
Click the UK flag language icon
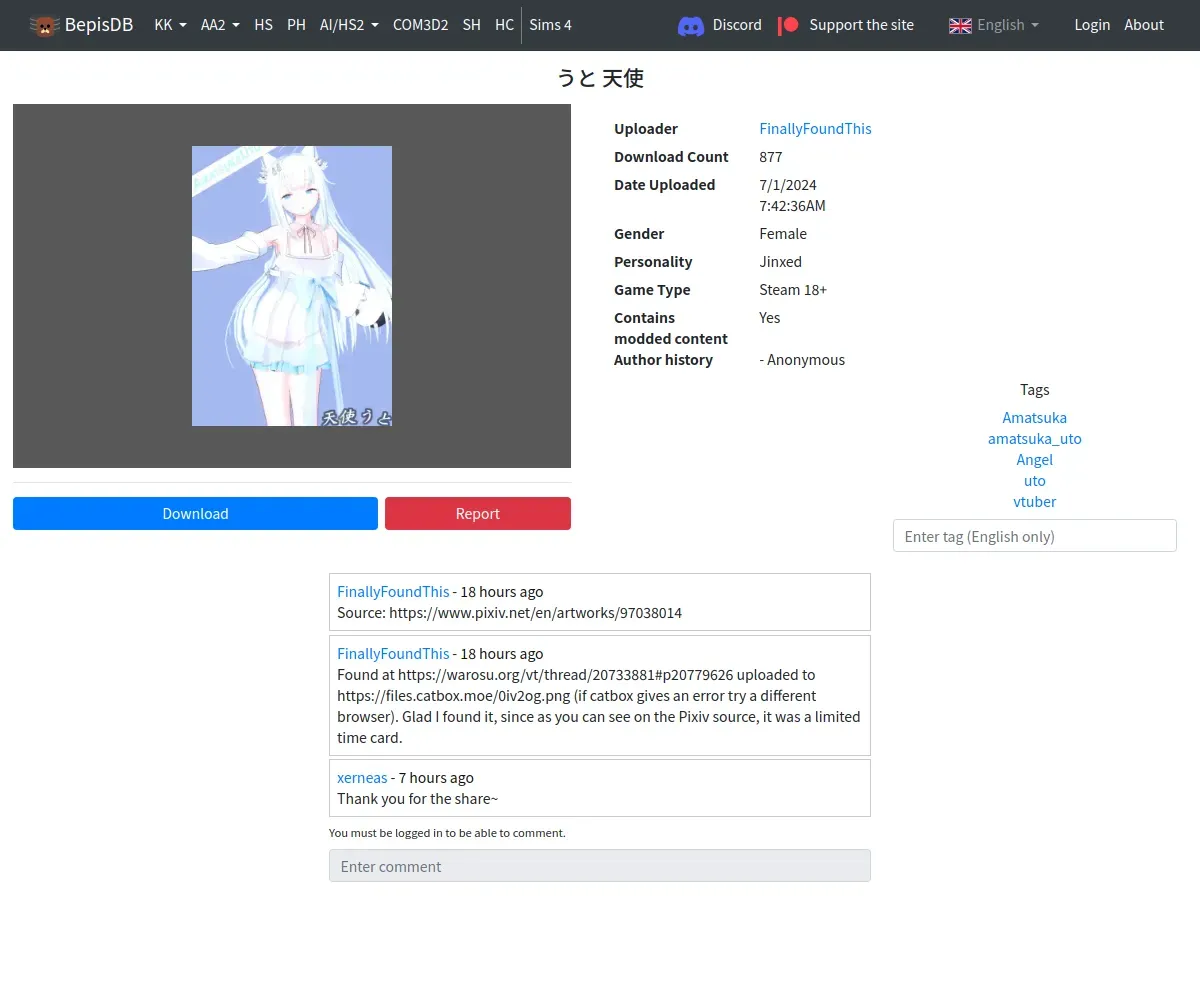pyautogui.click(x=960, y=25)
